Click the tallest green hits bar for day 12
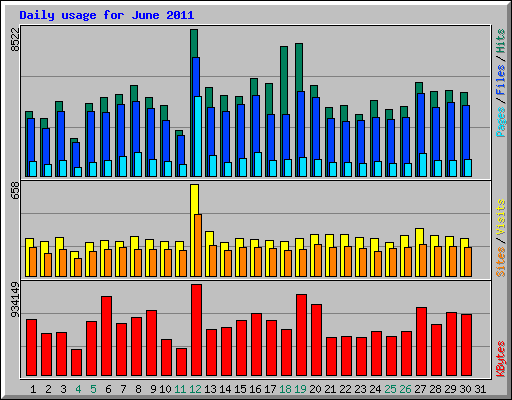Viewport: 512px width, 400px height. click(194, 43)
